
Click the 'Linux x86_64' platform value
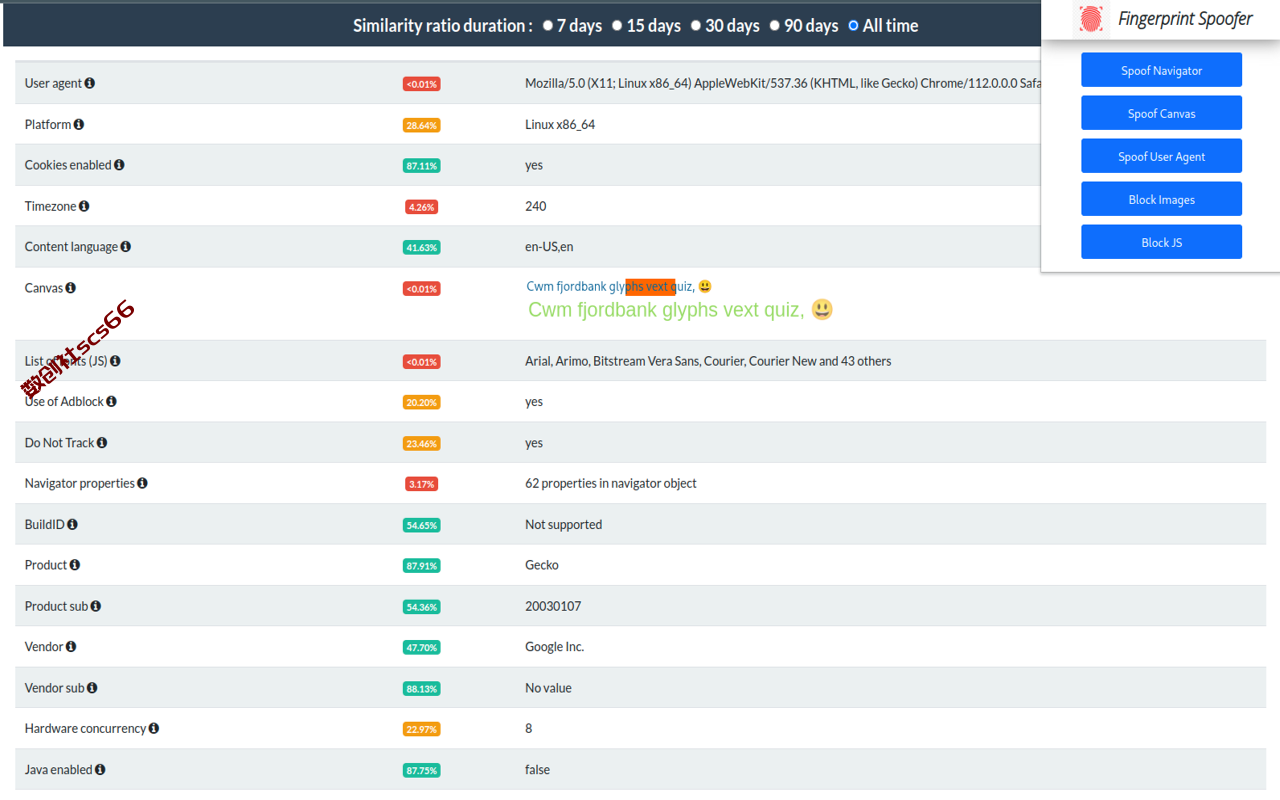pyautogui.click(x=560, y=124)
